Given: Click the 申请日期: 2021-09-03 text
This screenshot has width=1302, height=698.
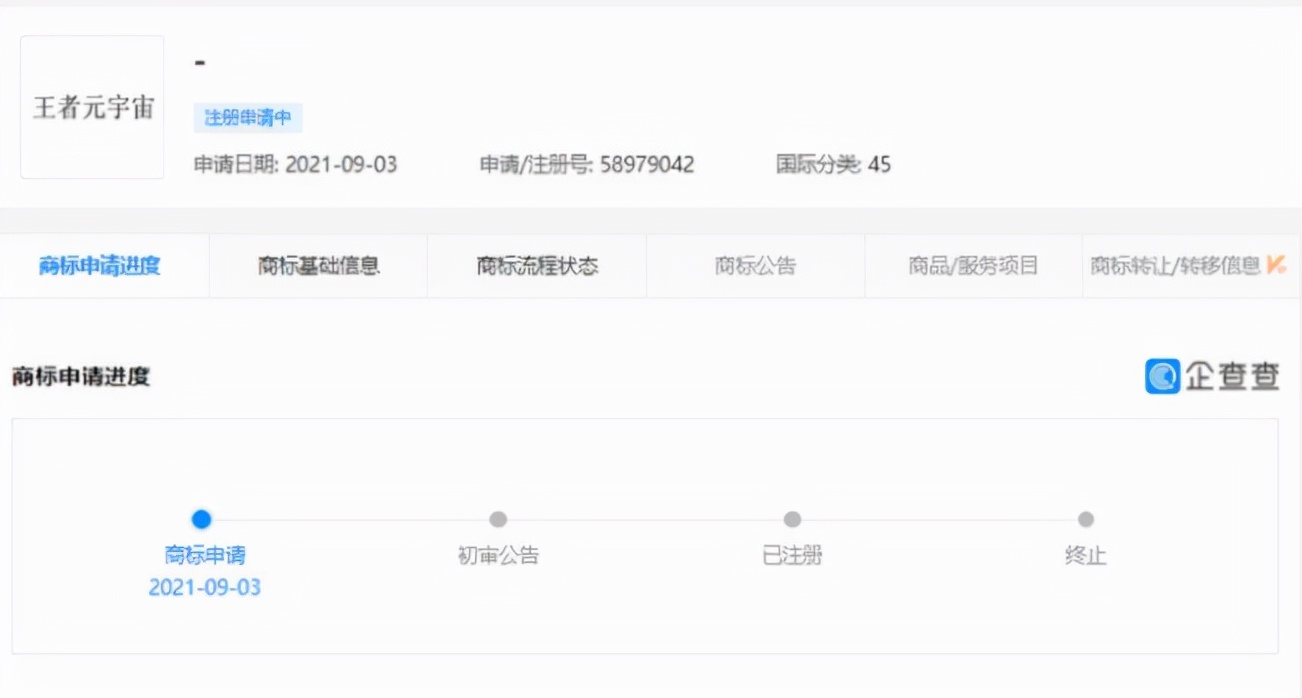Looking at the screenshot, I should click(x=295, y=165).
